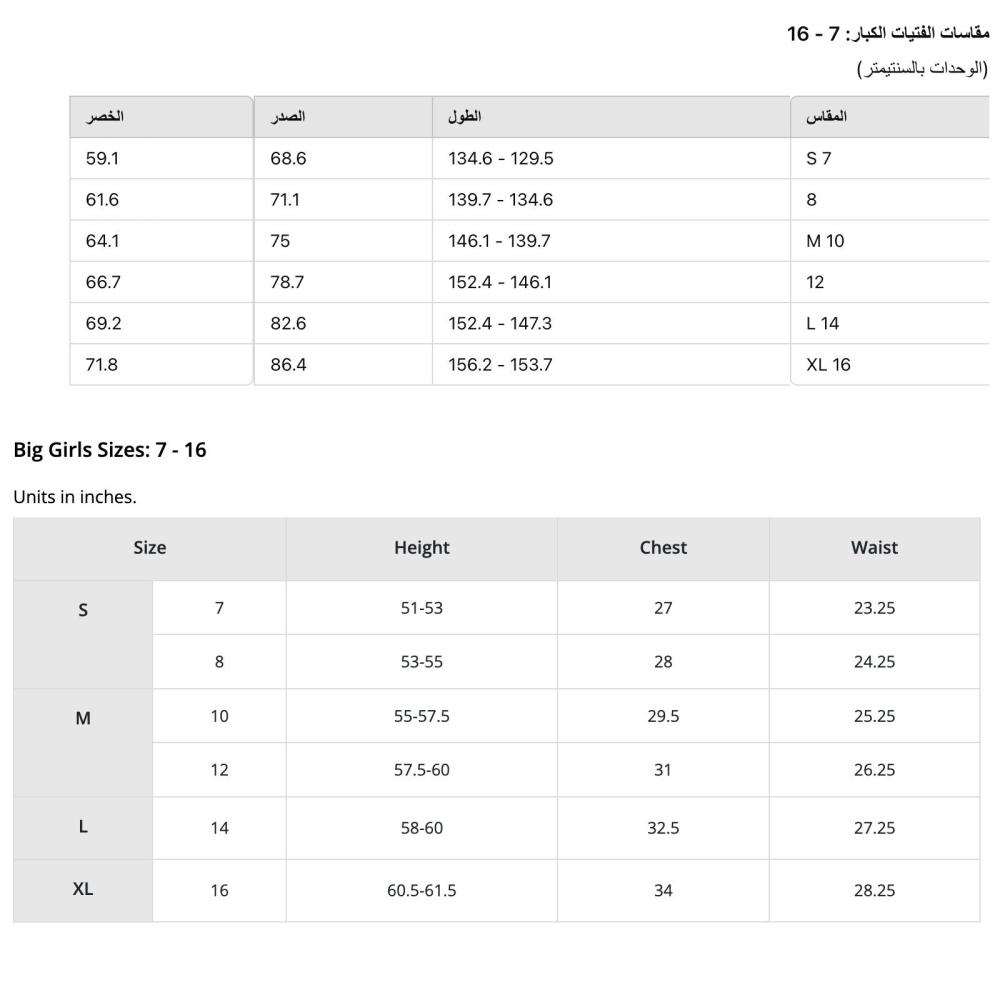Select height value 146.1 - 139.7
The width and height of the screenshot is (1000, 1000).
pos(499,241)
